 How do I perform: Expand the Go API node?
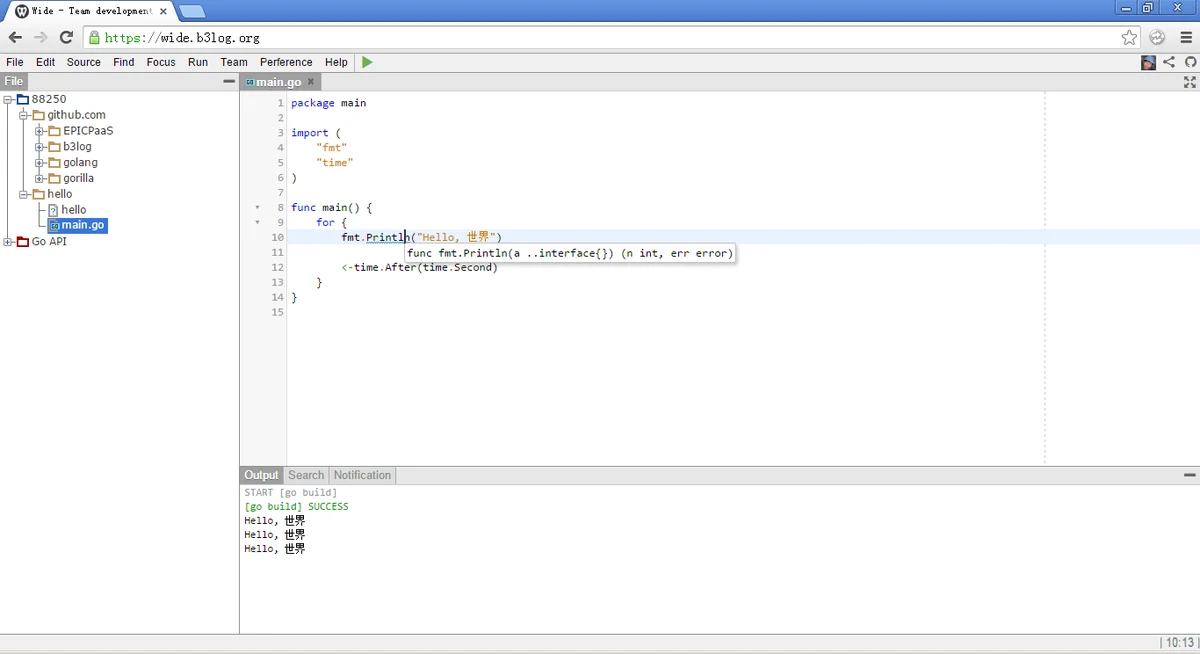[x=8, y=242]
